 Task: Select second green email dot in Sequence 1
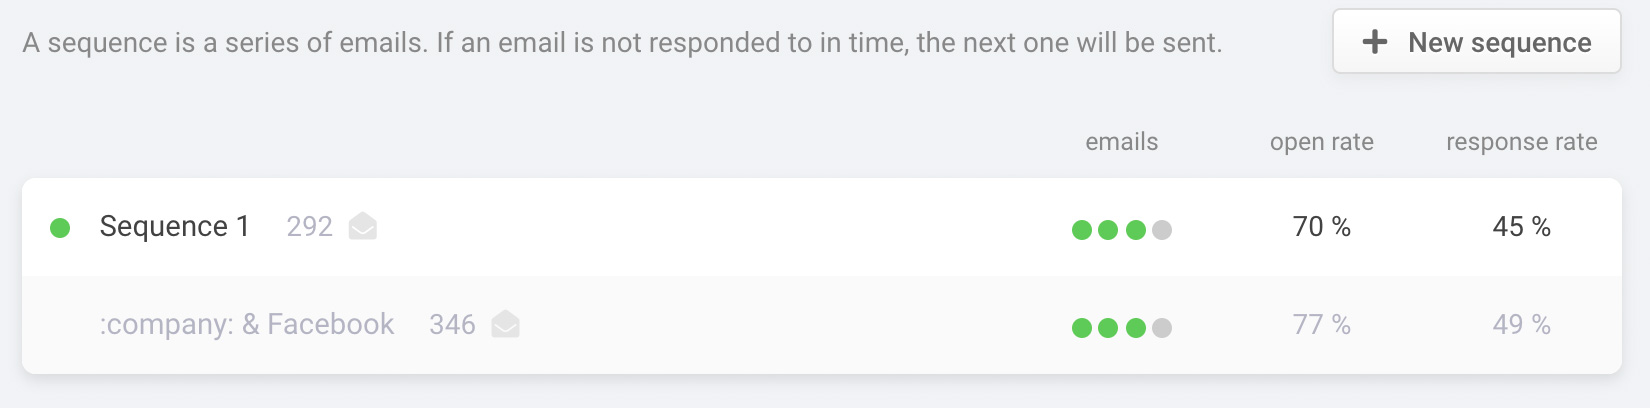1108,230
